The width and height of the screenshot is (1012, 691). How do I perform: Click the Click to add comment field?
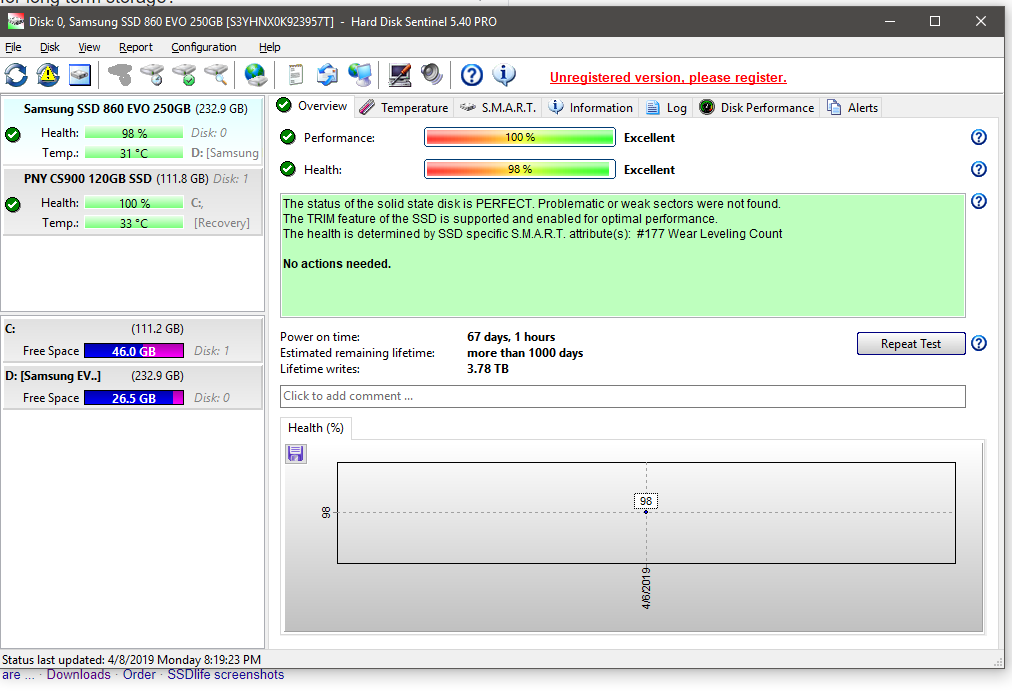(623, 396)
